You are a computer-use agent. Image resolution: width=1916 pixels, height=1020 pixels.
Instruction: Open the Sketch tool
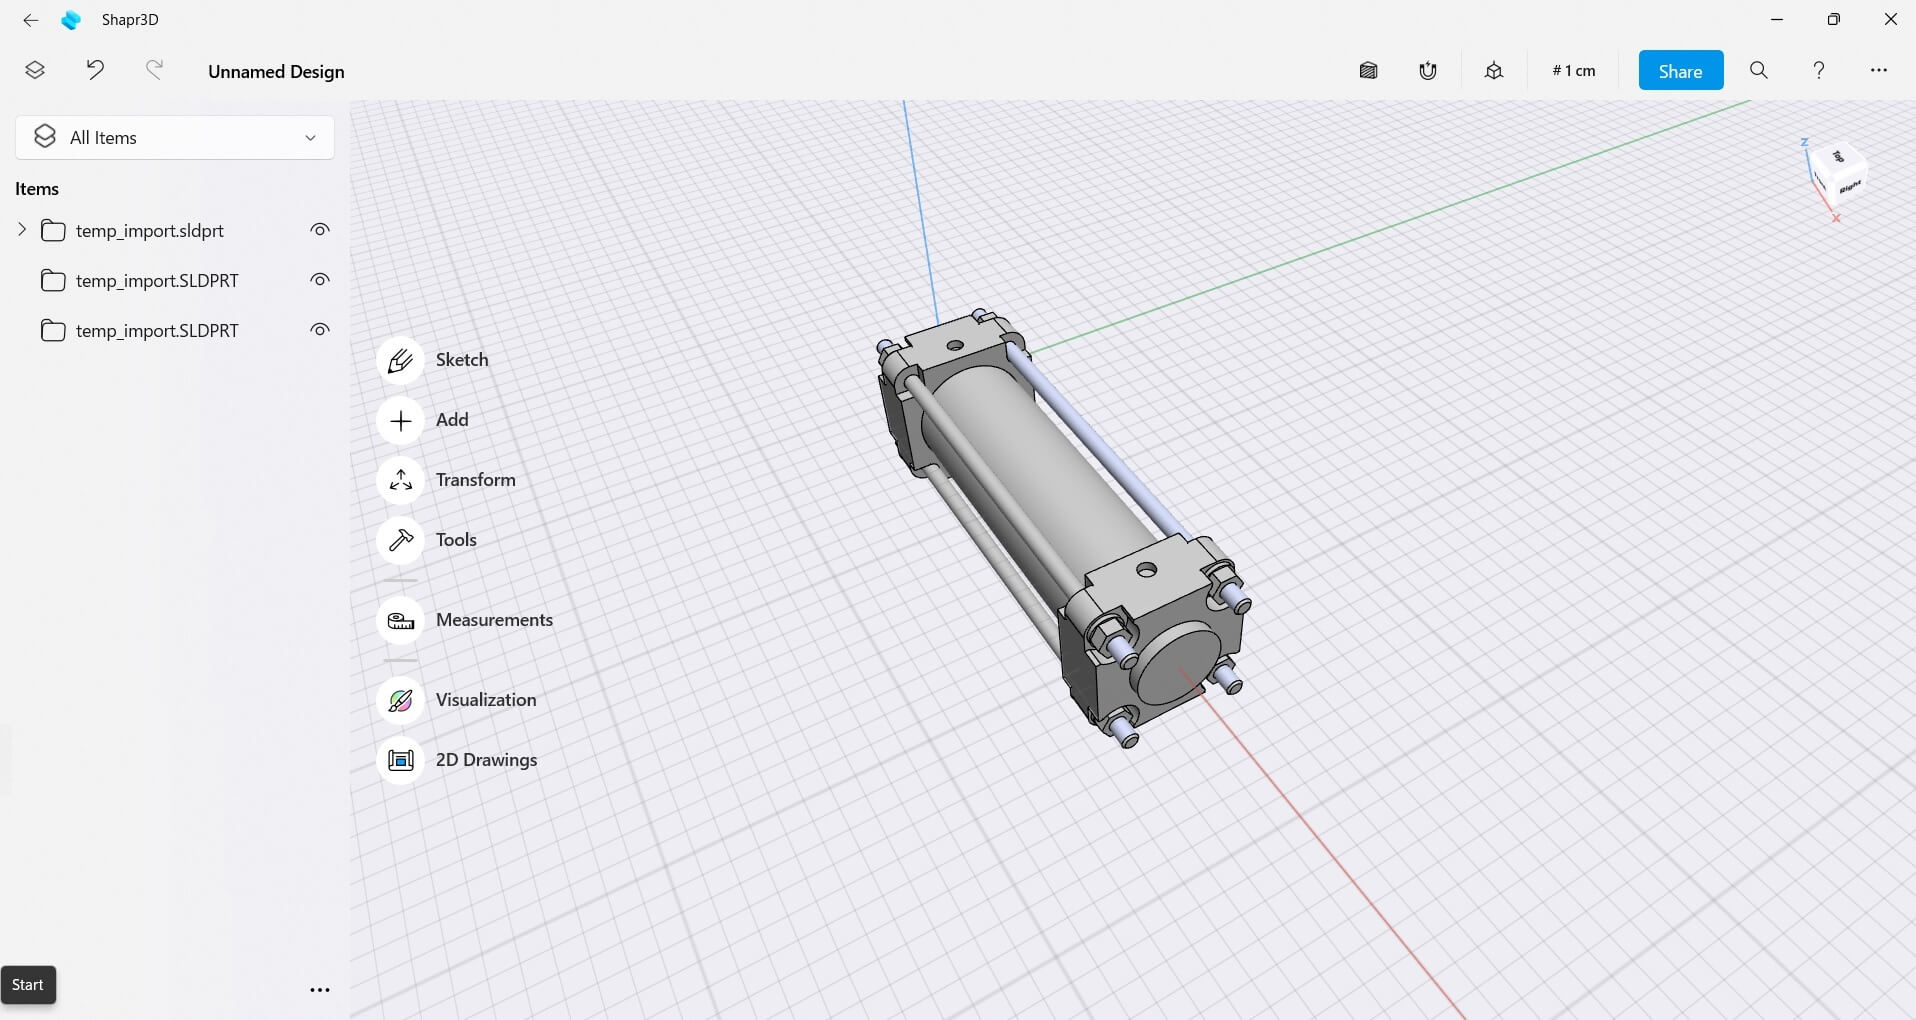[x=401, y=361]
